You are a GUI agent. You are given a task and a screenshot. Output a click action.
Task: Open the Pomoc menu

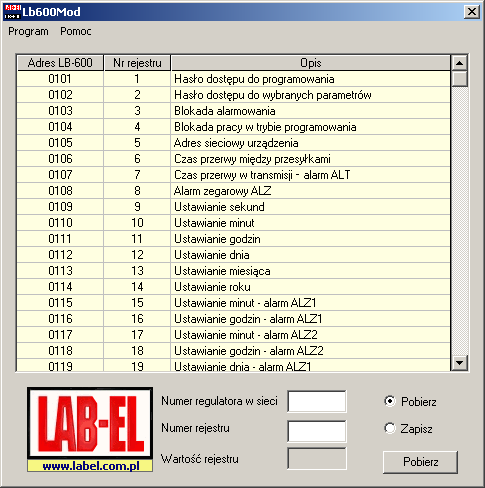(76, 31)
